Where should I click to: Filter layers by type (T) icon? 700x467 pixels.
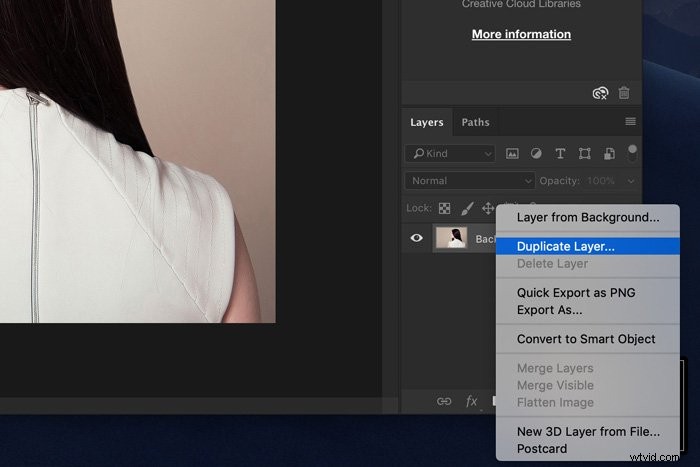560,154
